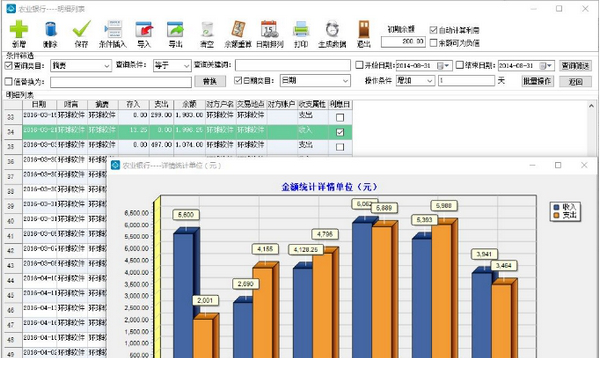Click the 条件插入 (Conditional insert) icon
The image size is (600, 372).
tap(113, 29)
